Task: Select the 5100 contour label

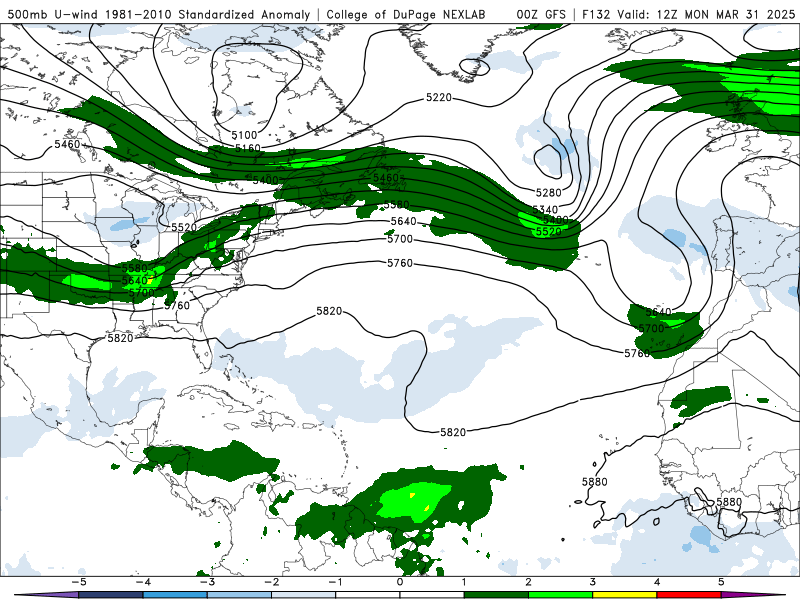Action: [244, 135]
